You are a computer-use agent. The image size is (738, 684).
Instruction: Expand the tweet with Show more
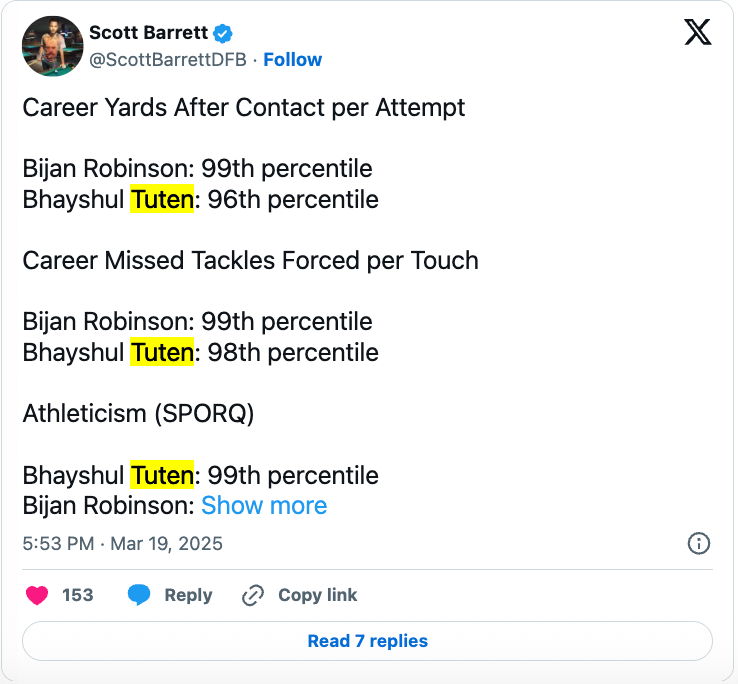point(264,506)
